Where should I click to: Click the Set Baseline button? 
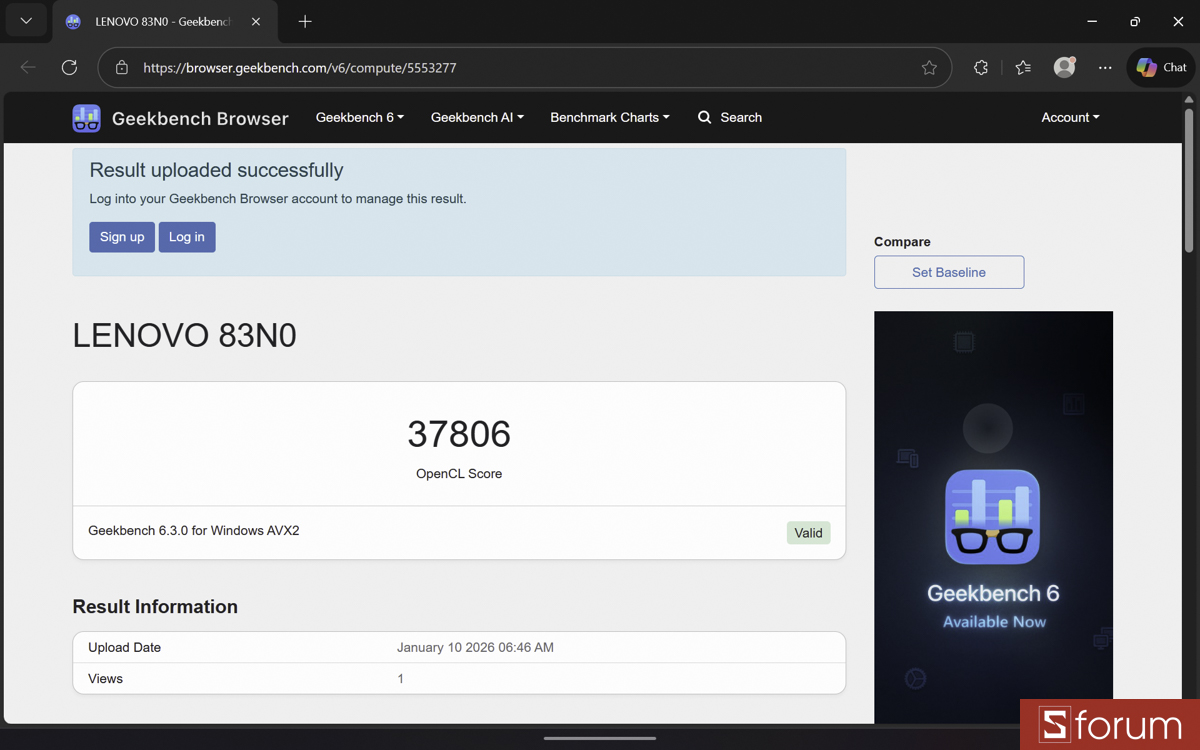pyautogui.click(x=948, y=272)
